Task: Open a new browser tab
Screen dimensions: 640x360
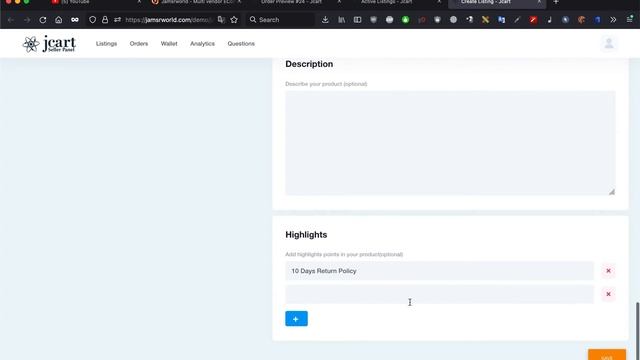Action: (556, 2)
